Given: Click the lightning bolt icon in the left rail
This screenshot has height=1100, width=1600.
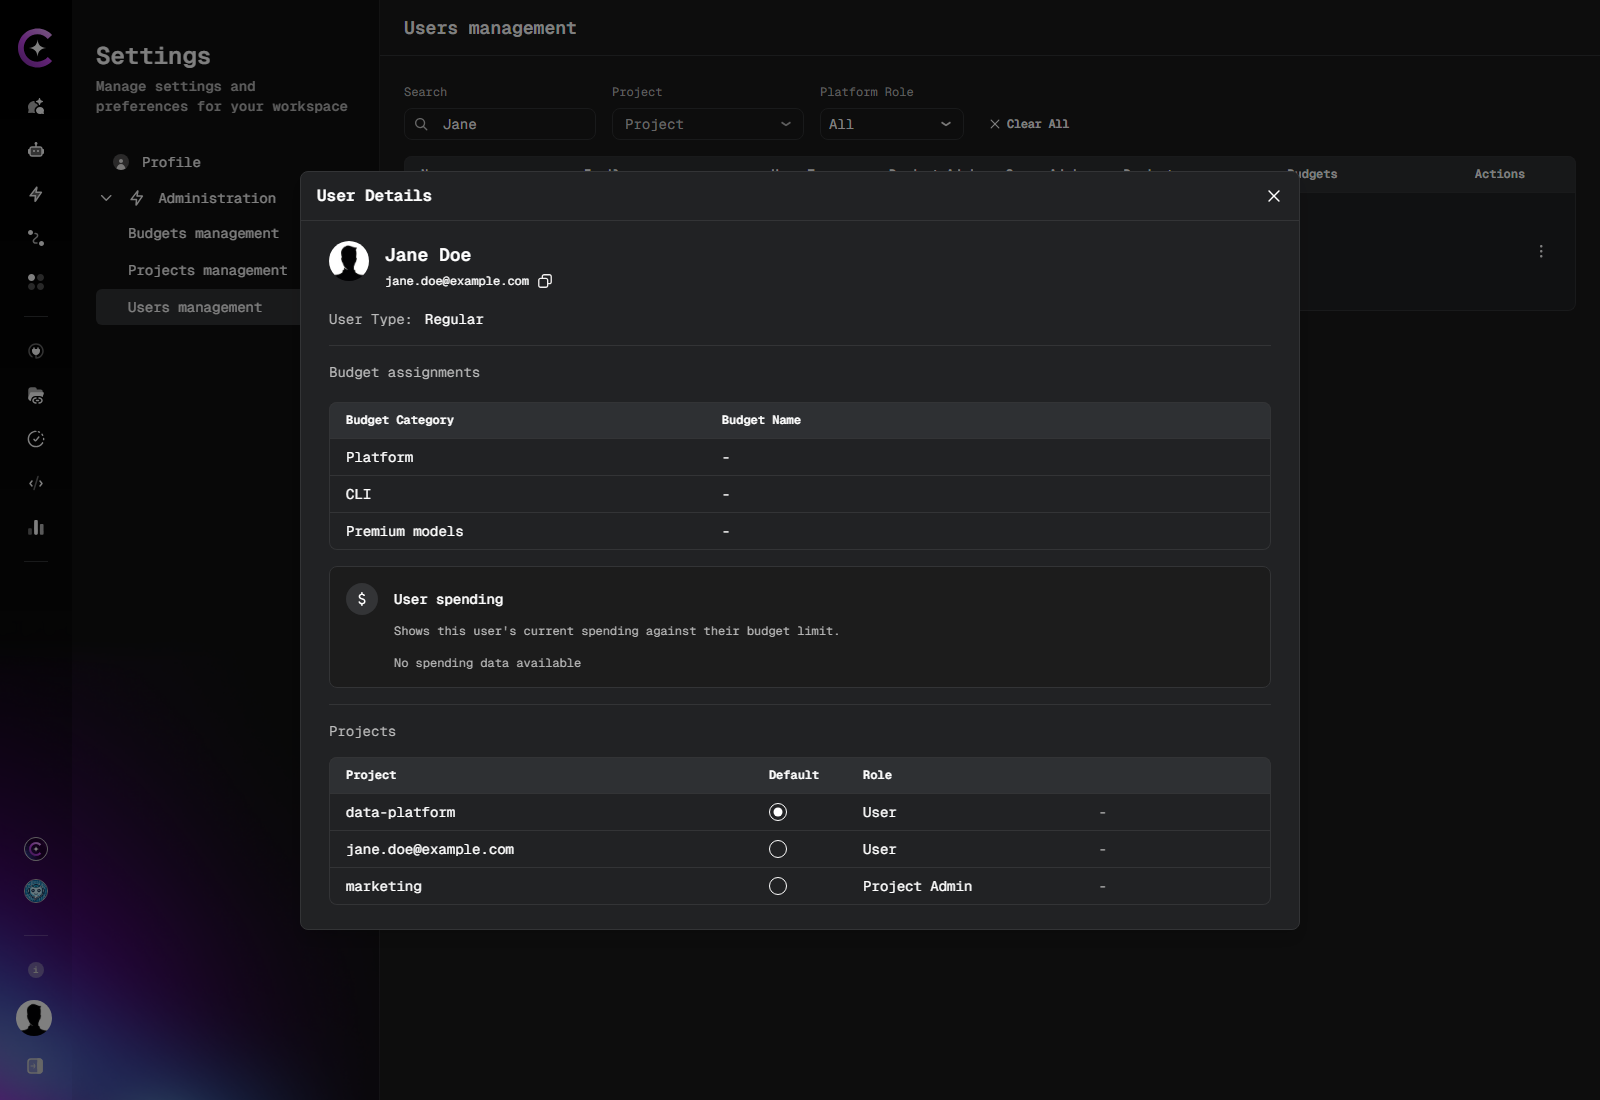Looking at the screenshot, I should pos(36,194).
